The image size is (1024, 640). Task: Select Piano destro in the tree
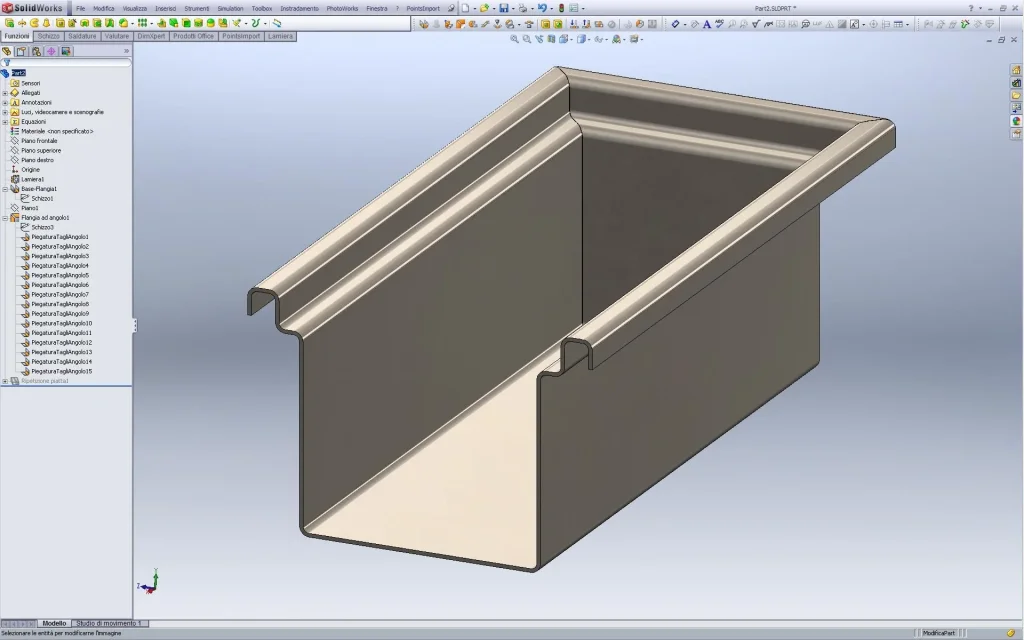[37, 160]
